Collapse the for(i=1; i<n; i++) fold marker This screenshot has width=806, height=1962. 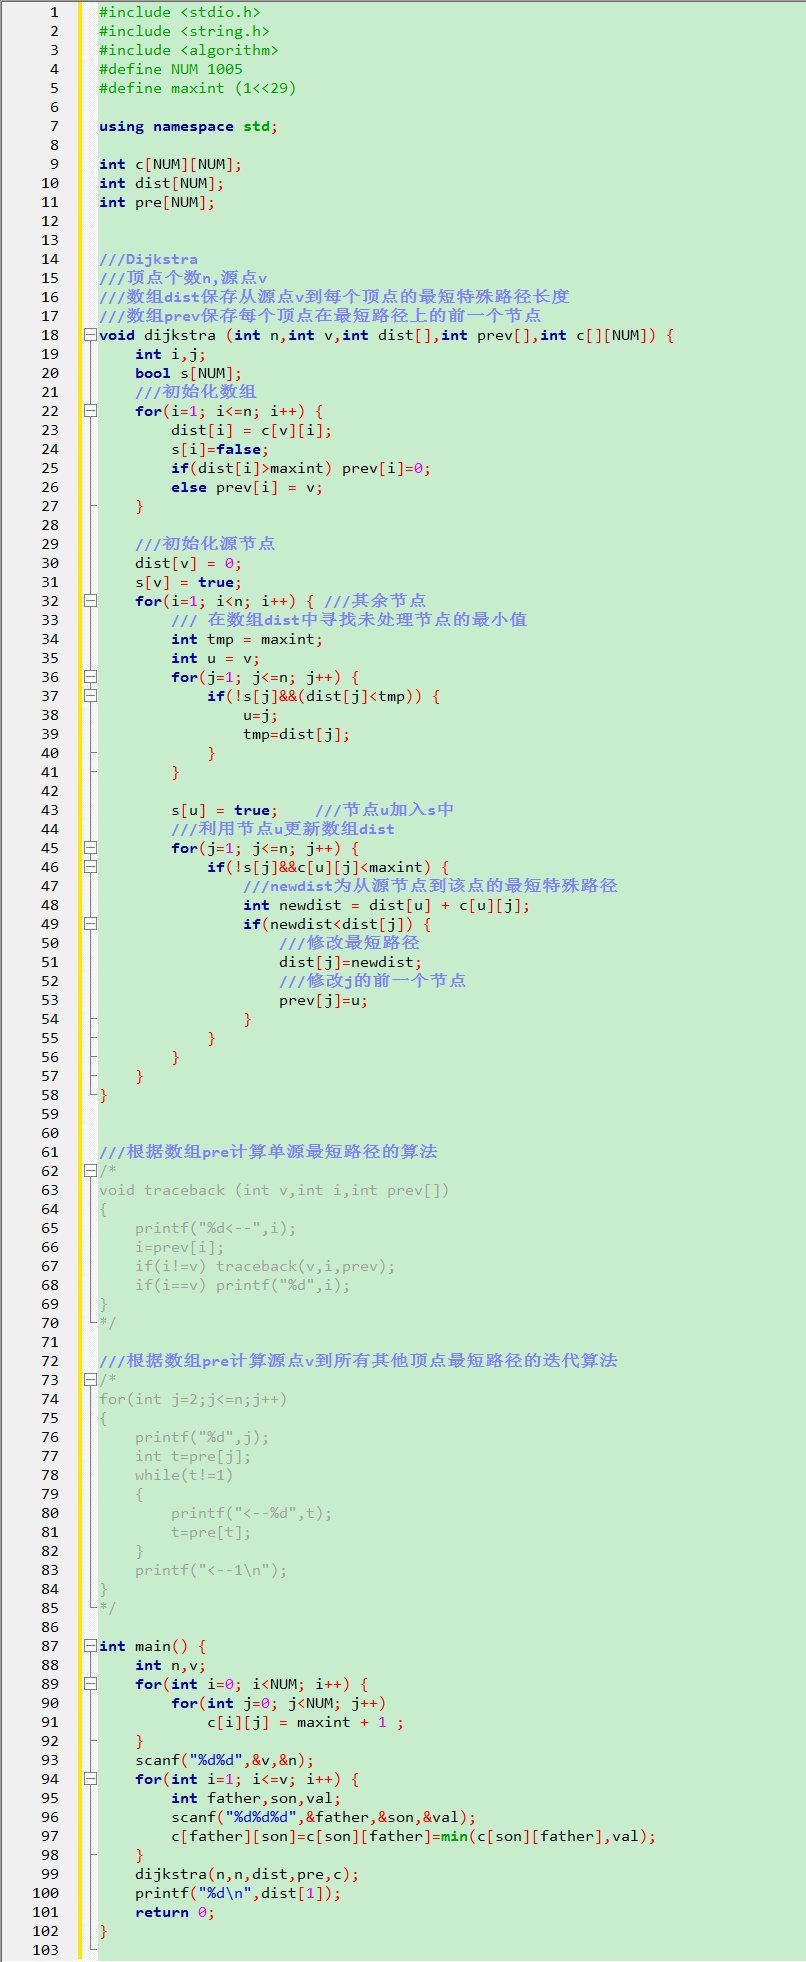[x=90, y=601]
